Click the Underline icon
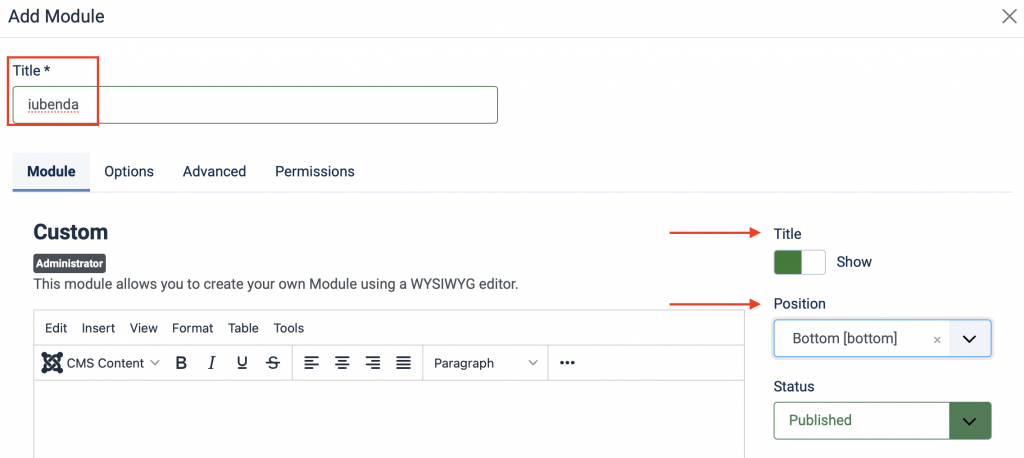 (x=242, y=363)
